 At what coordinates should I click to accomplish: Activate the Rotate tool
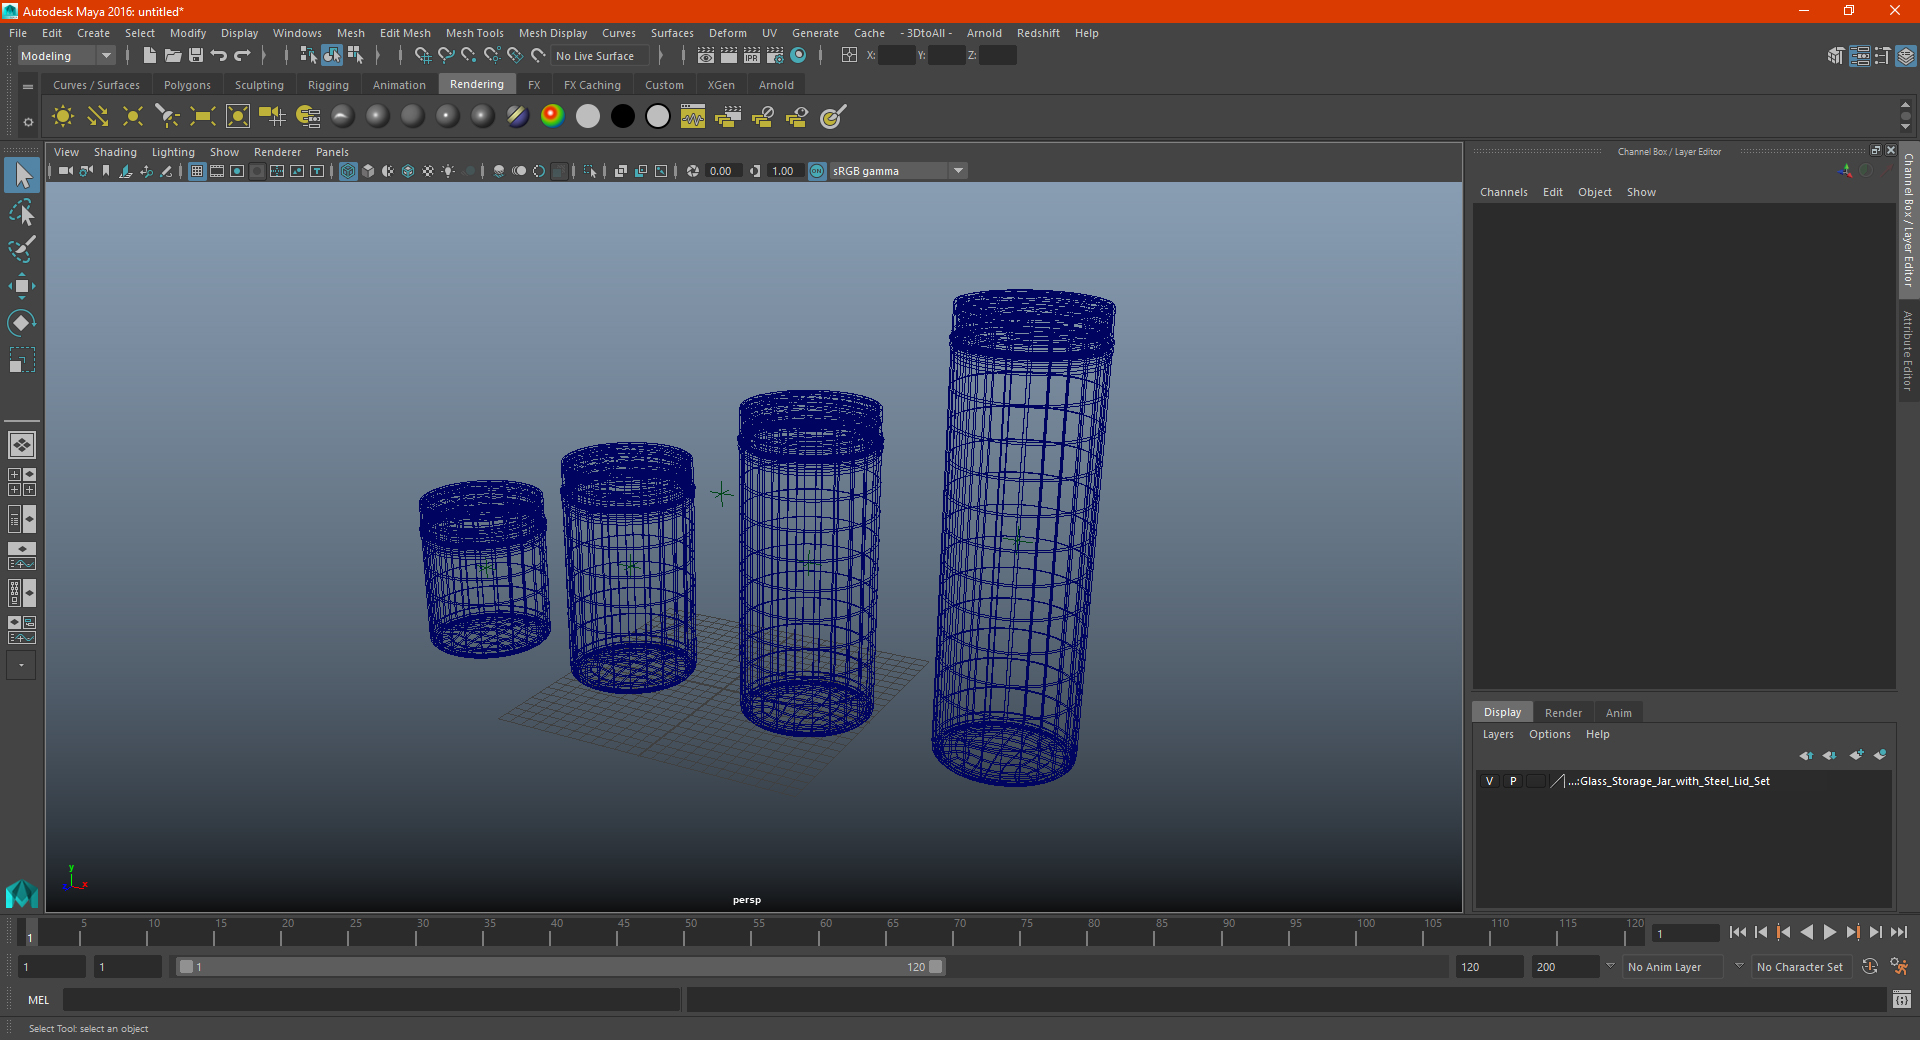click(x=22, y=322)
